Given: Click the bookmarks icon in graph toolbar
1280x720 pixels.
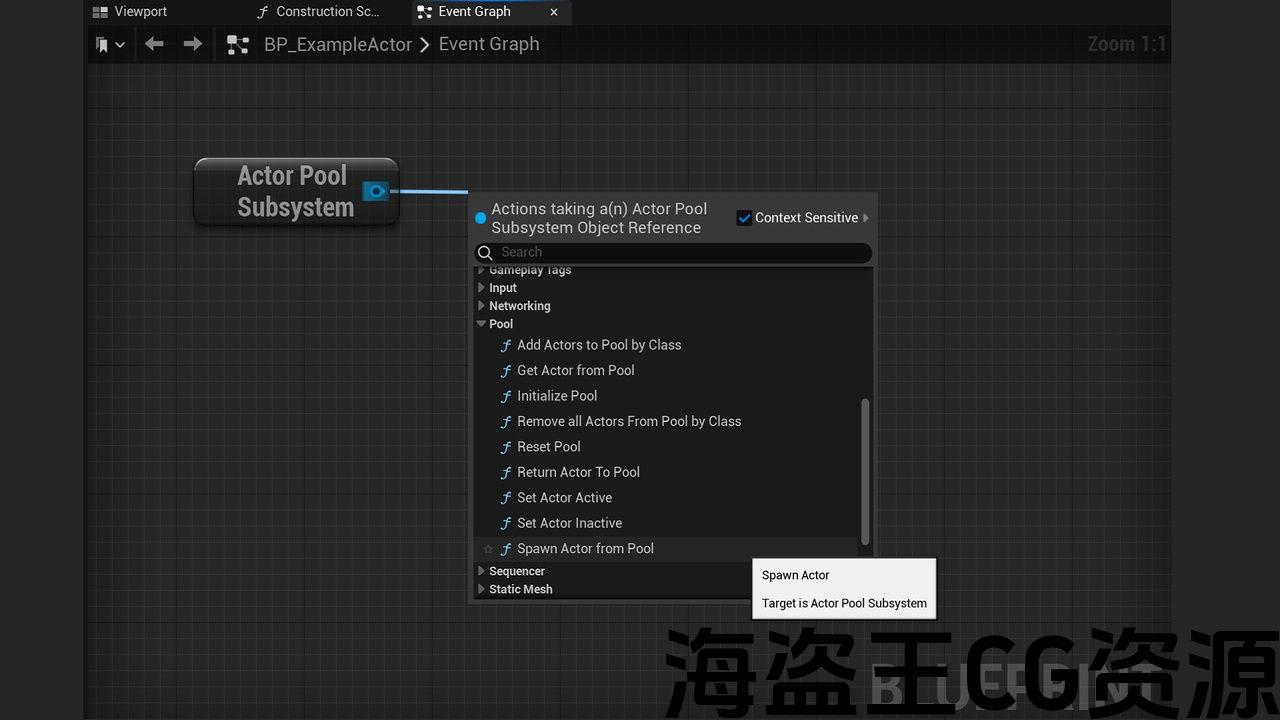Looking at the screenshot, I should tap(103, 44).
